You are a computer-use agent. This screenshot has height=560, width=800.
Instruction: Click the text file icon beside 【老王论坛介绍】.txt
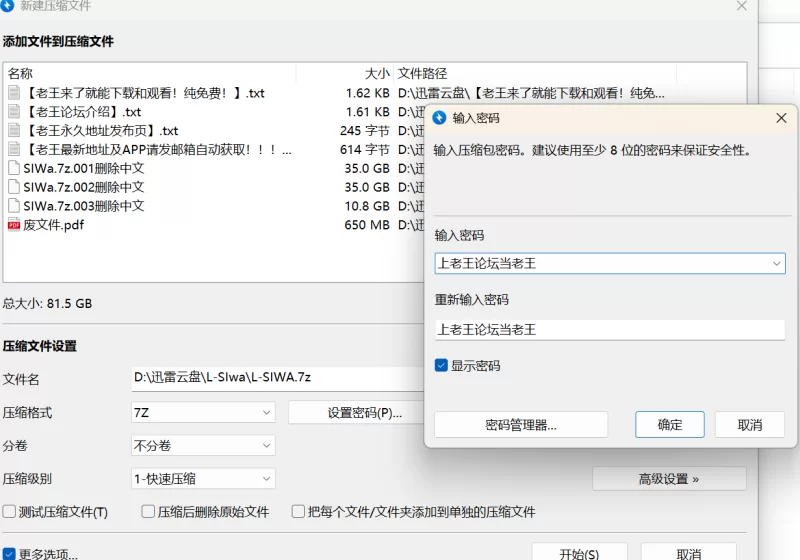[14, 112]
